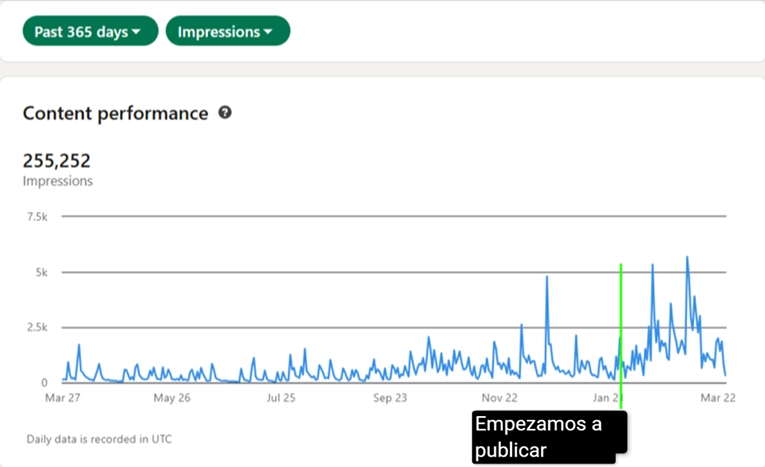Click the caret arrow in Past 365 days

tap(136, 32)
